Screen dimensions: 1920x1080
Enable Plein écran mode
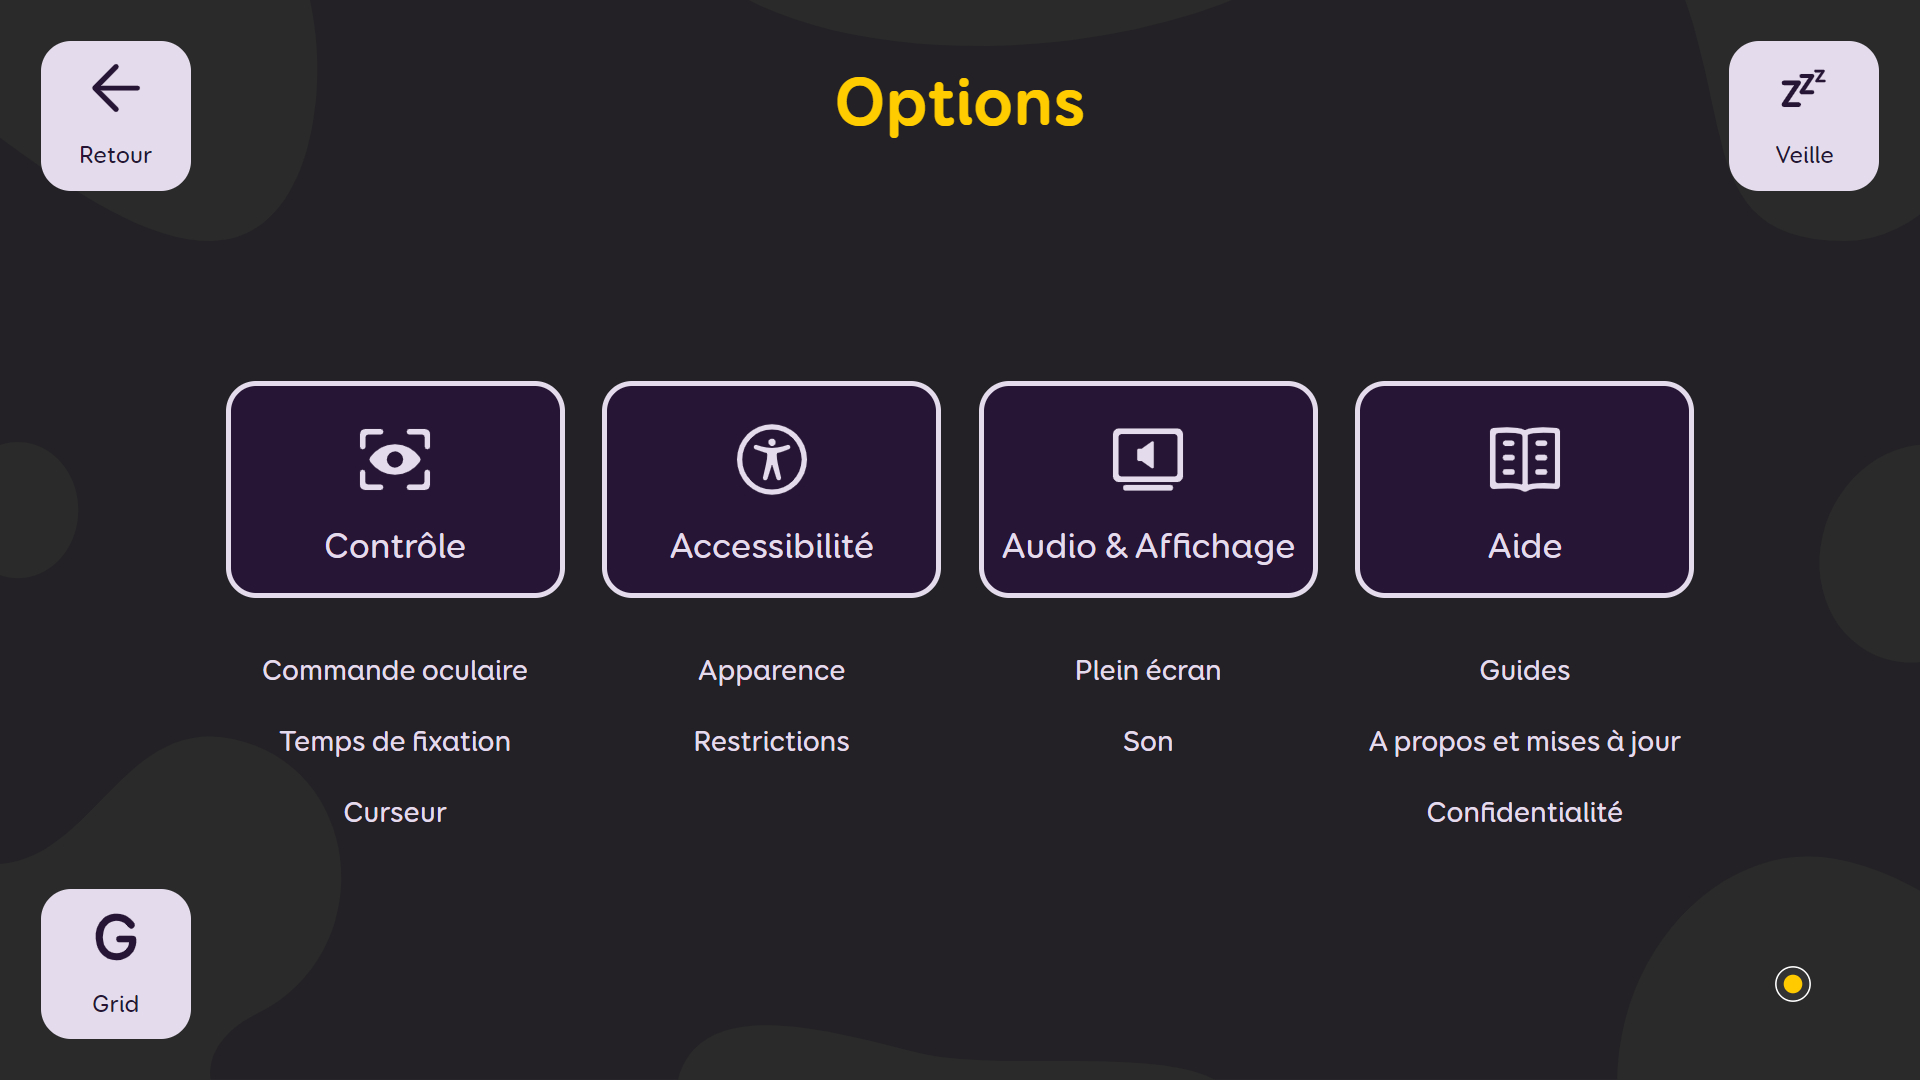coord(1147,670)
